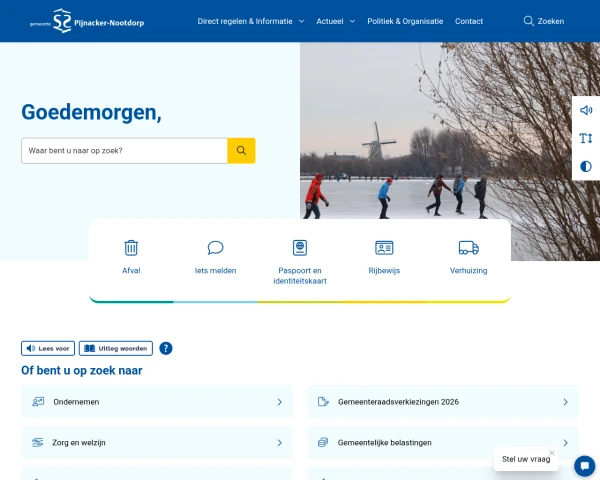Open Zorg en welzijn category
The image size is (600, 480).
pyautogui.click(x=157, y=442)
